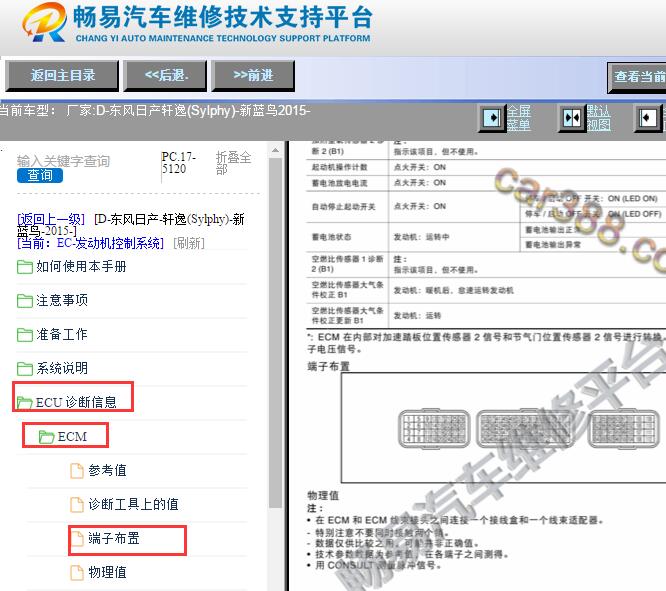Click the 查看当前 button
This screenshot has height=591, width=666.
point(637,77)
